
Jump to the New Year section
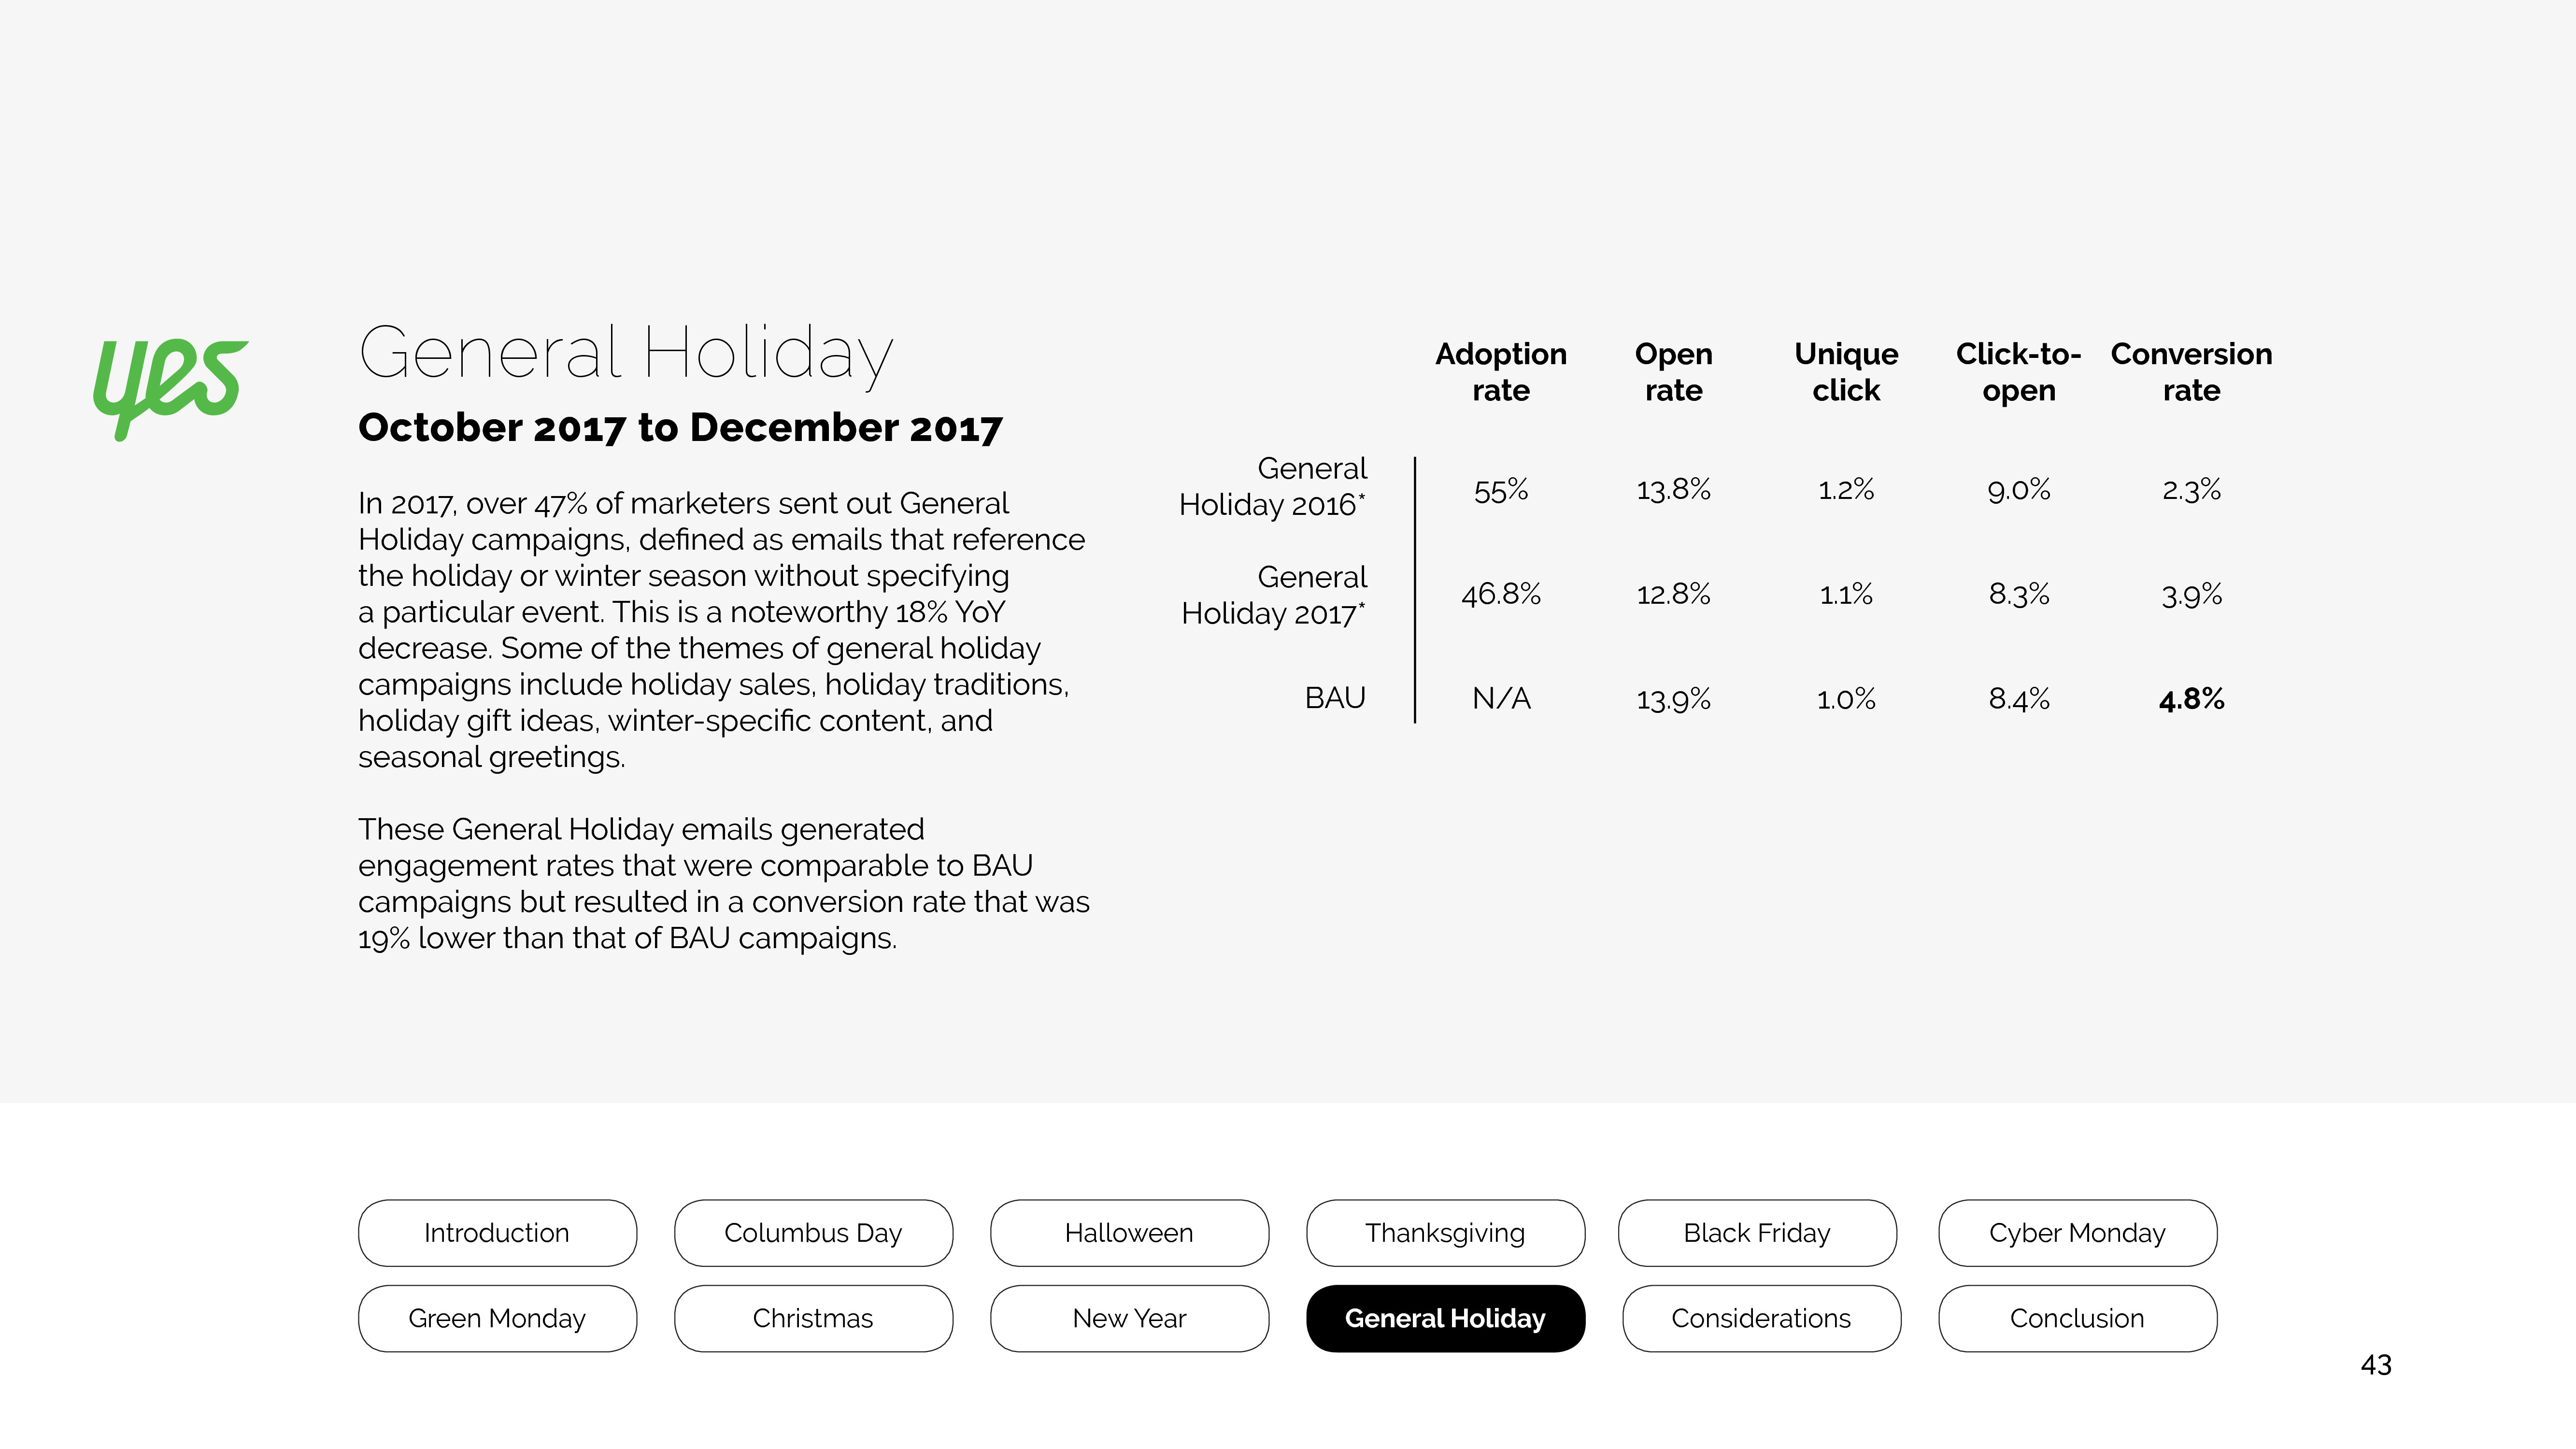pyautogui.click(x=1129, y=1318)
